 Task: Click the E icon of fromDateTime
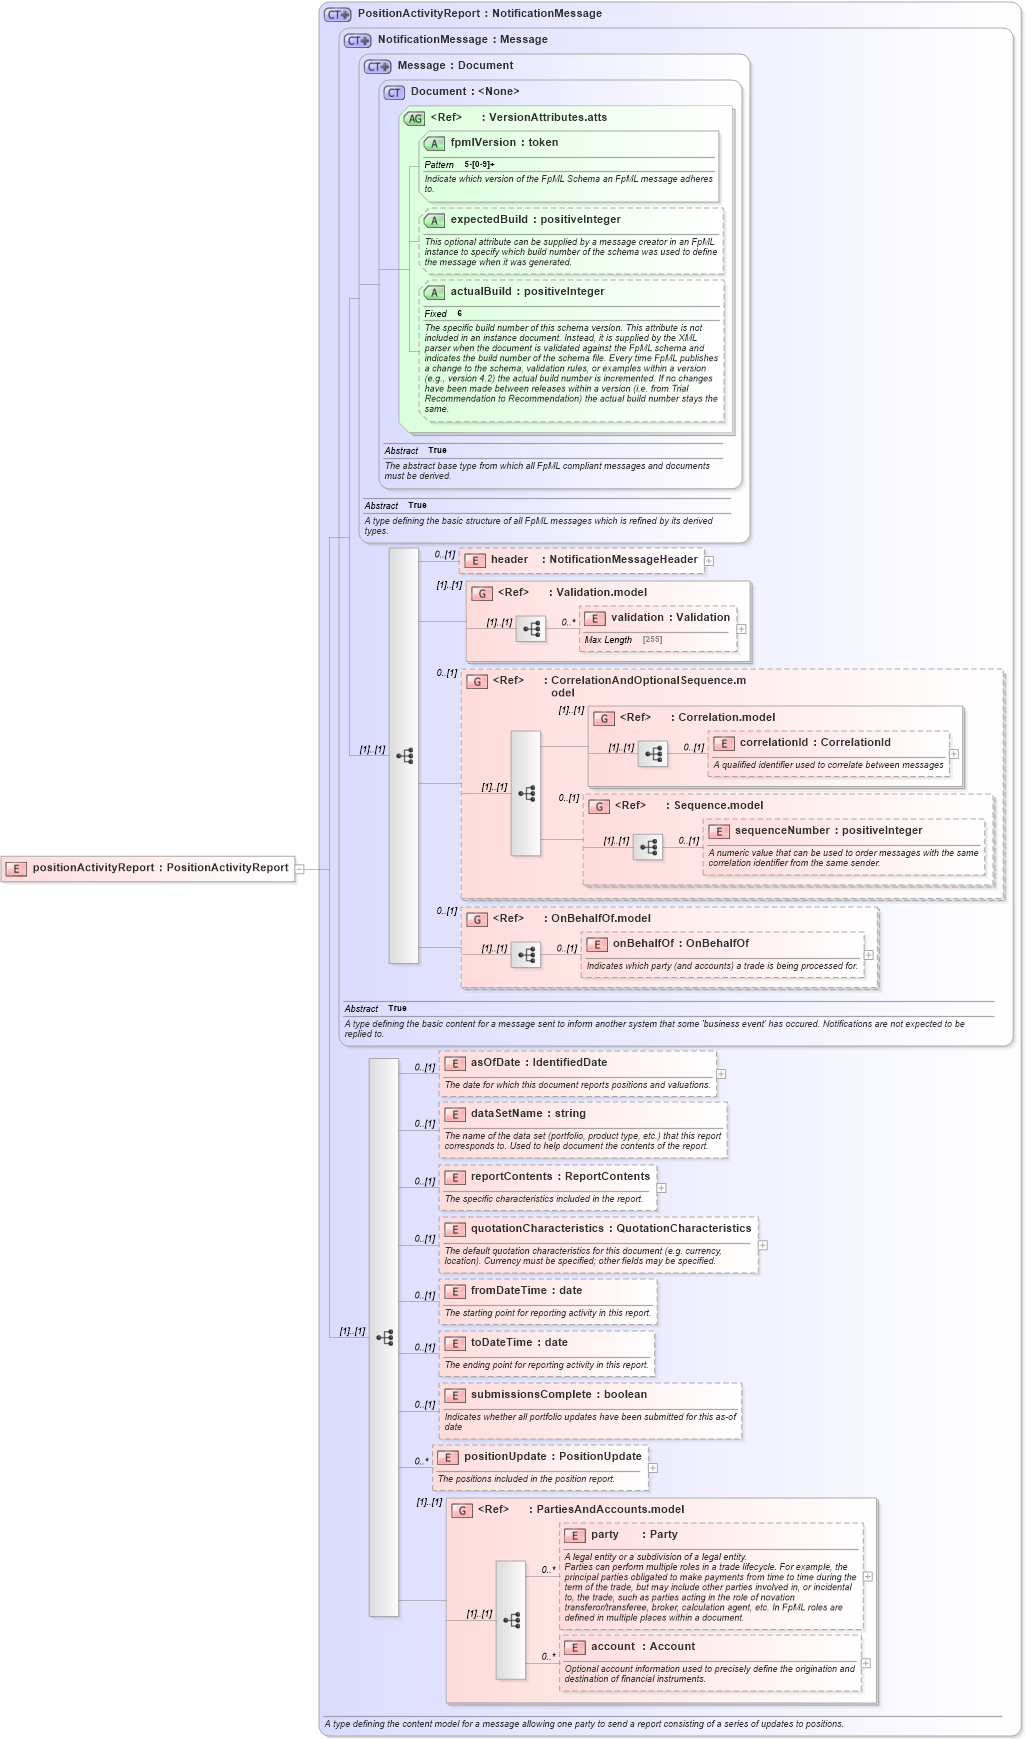tap(455, 1291)
